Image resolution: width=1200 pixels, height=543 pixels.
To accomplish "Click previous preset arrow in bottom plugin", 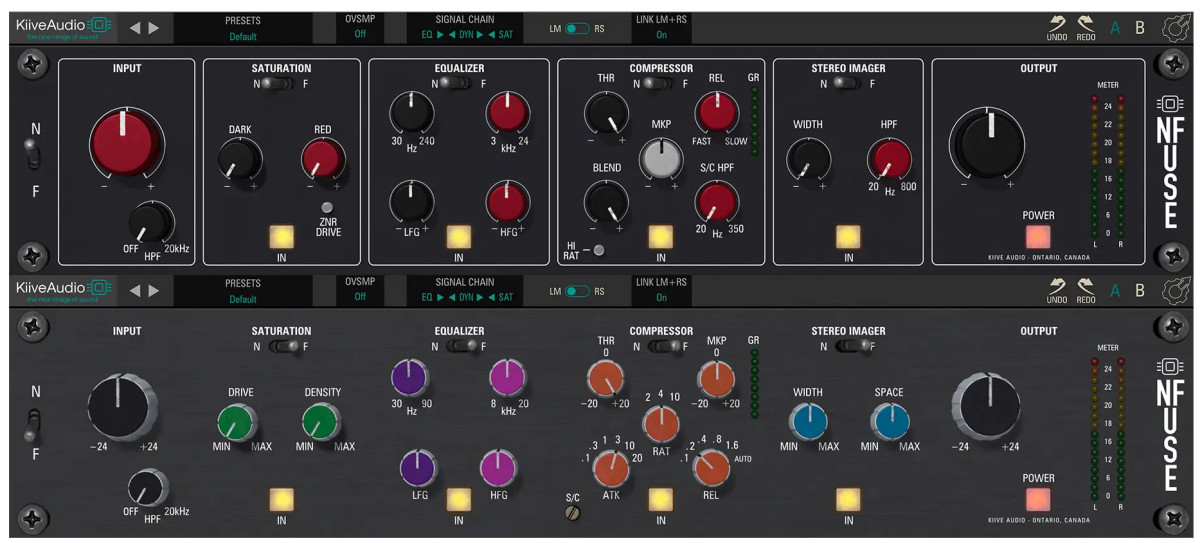I will coord(135,291).
